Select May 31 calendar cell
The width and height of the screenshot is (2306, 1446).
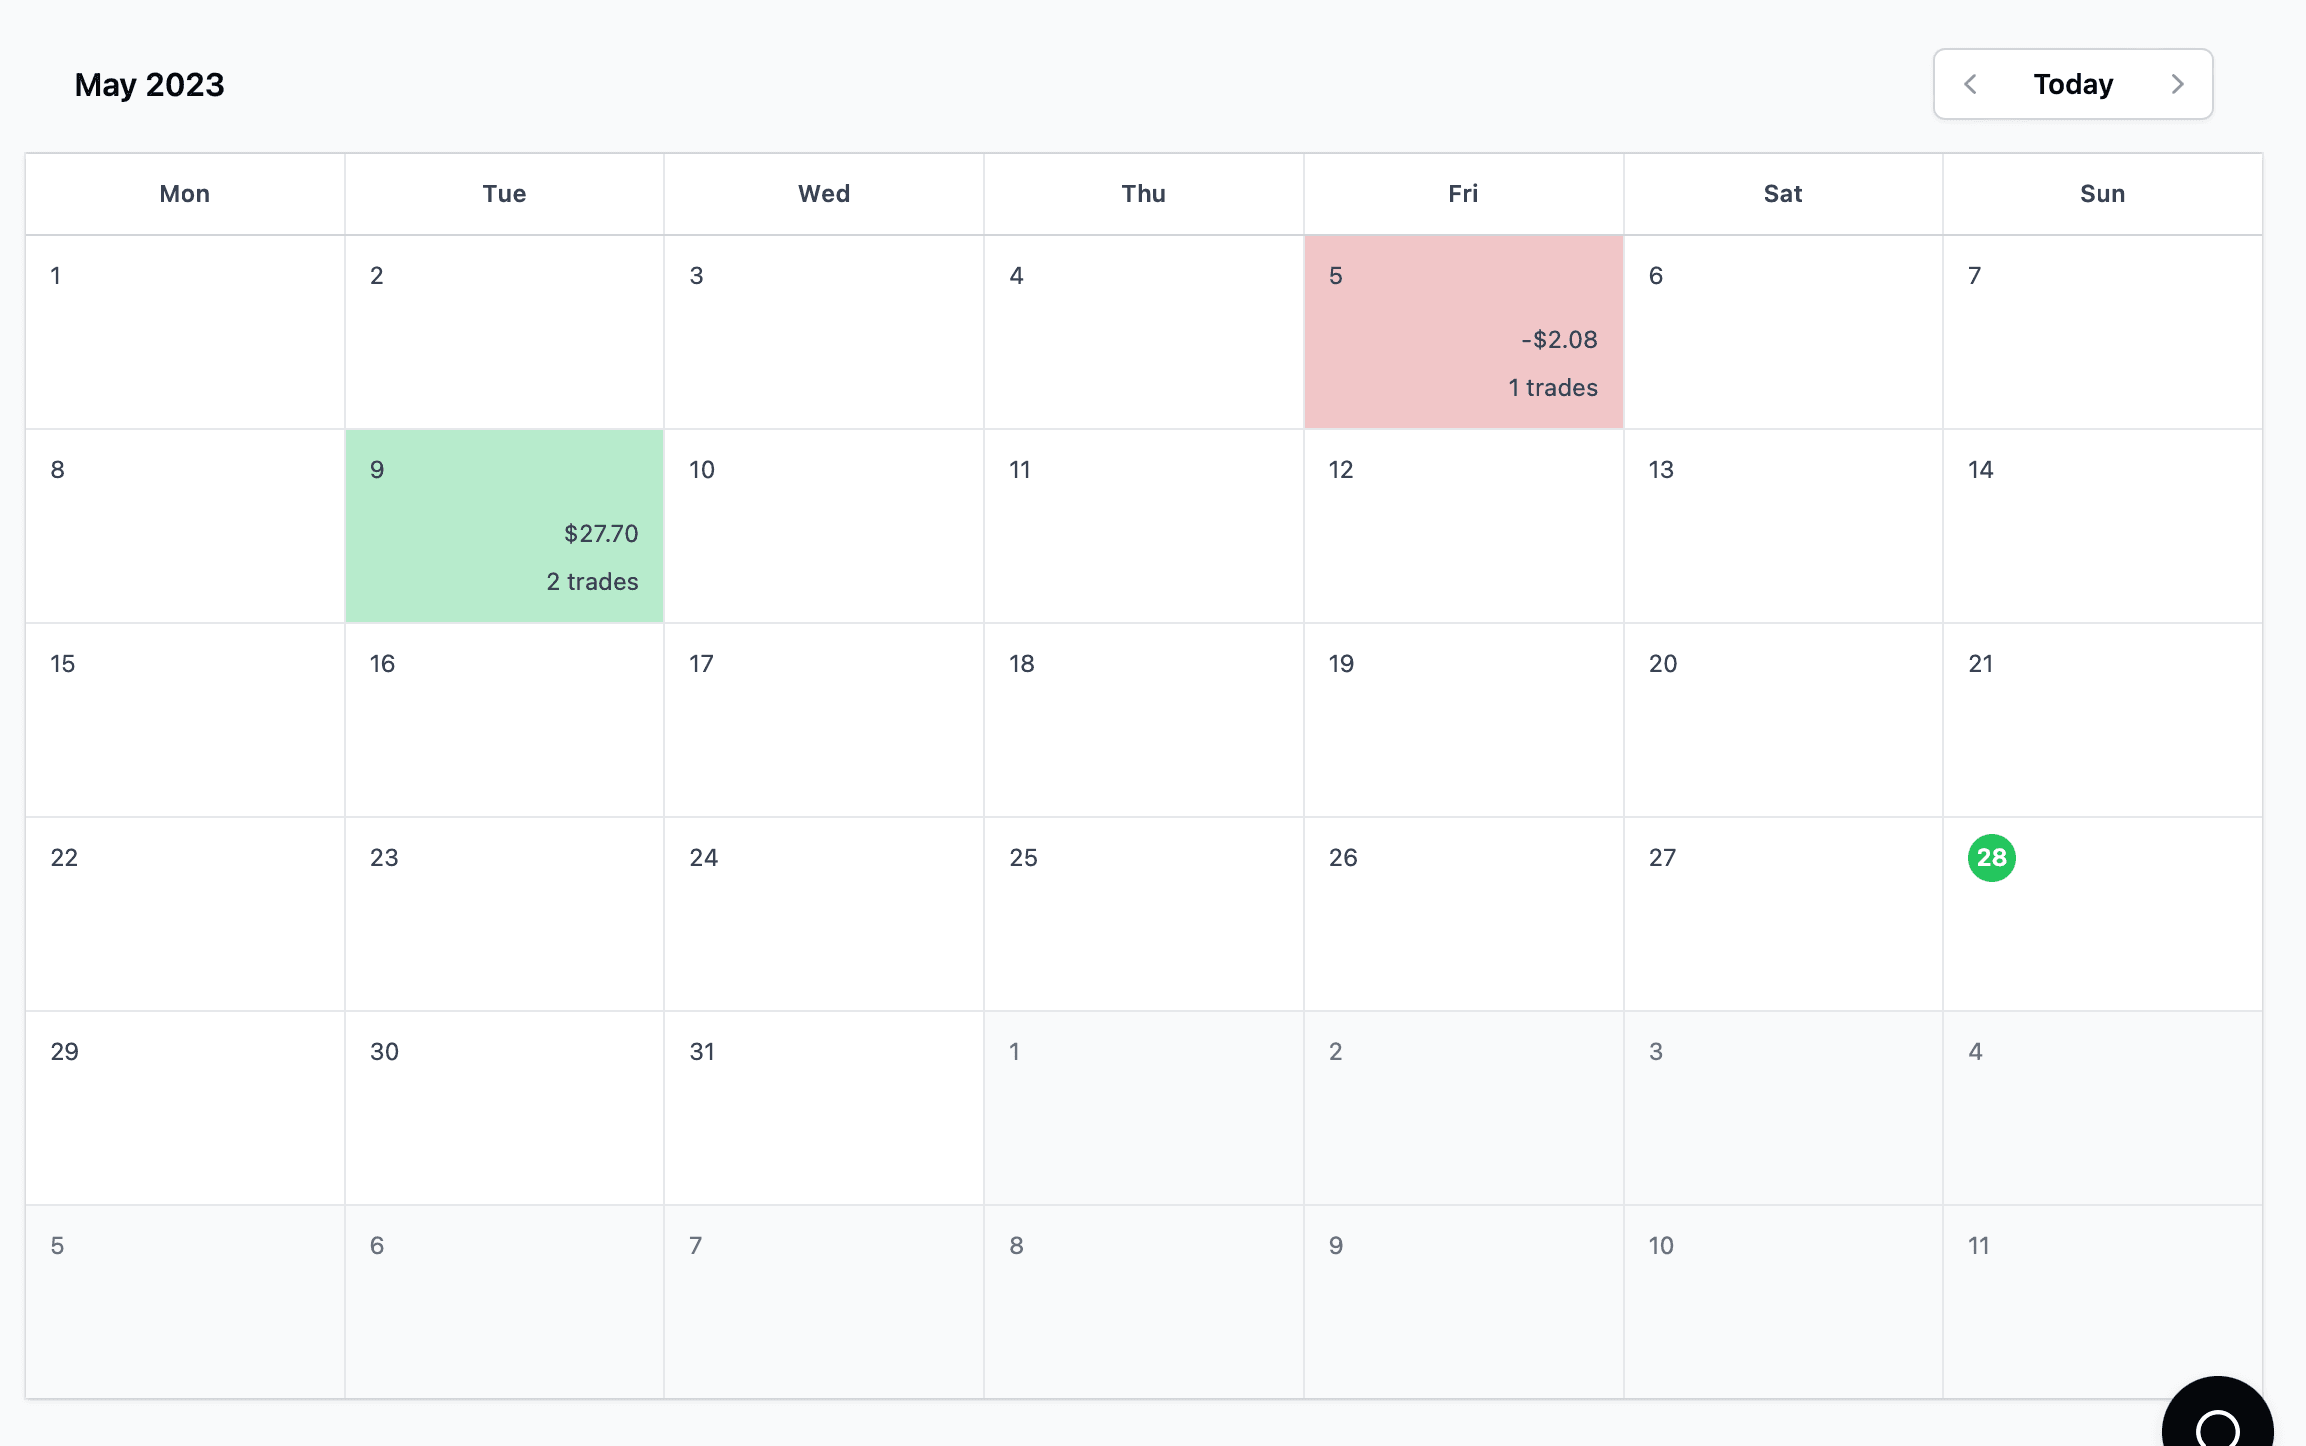[824, 1108]
